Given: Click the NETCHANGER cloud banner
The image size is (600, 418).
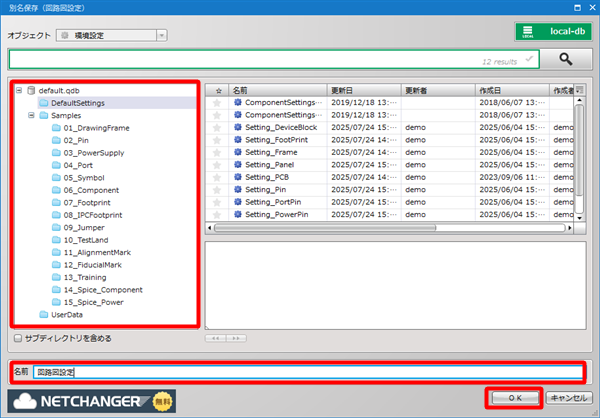Looking at the screenshot, I should (x=91, y=399).
